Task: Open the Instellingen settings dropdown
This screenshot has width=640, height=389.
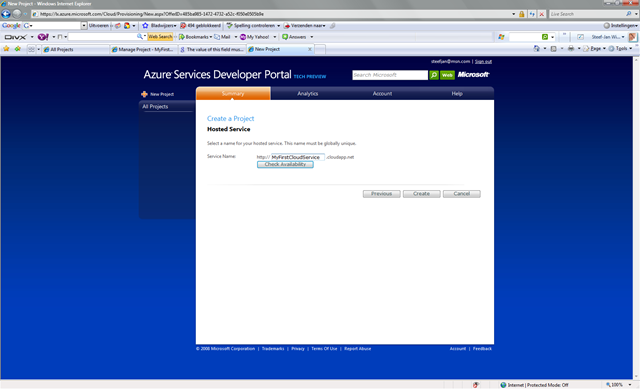Action: coord(620,25)
